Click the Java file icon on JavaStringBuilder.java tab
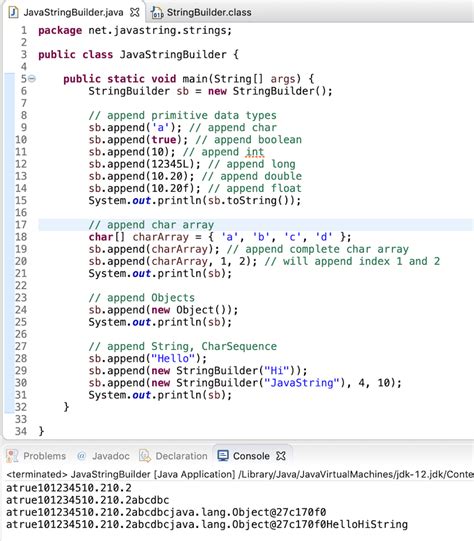 point(13,12)
